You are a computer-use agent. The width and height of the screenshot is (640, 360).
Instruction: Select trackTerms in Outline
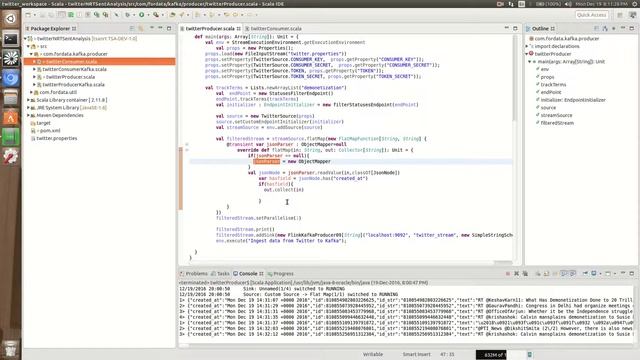click(553, 84)
